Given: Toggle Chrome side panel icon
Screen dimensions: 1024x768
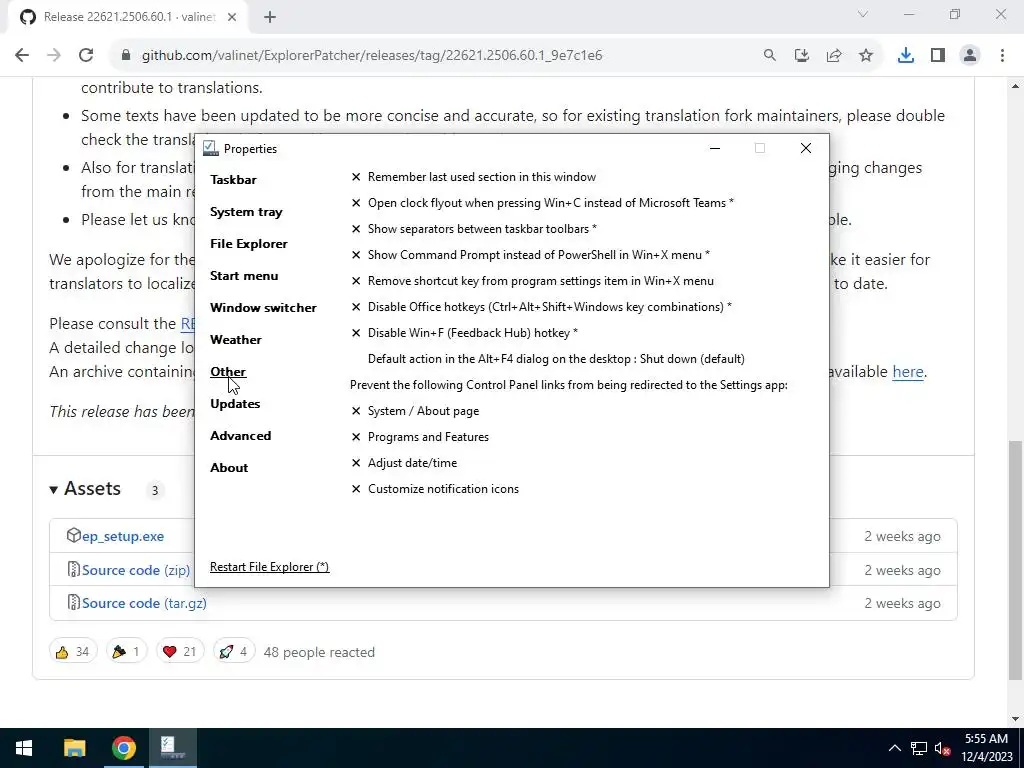Looking at the screenshot, I should click(x=938, y=56).
